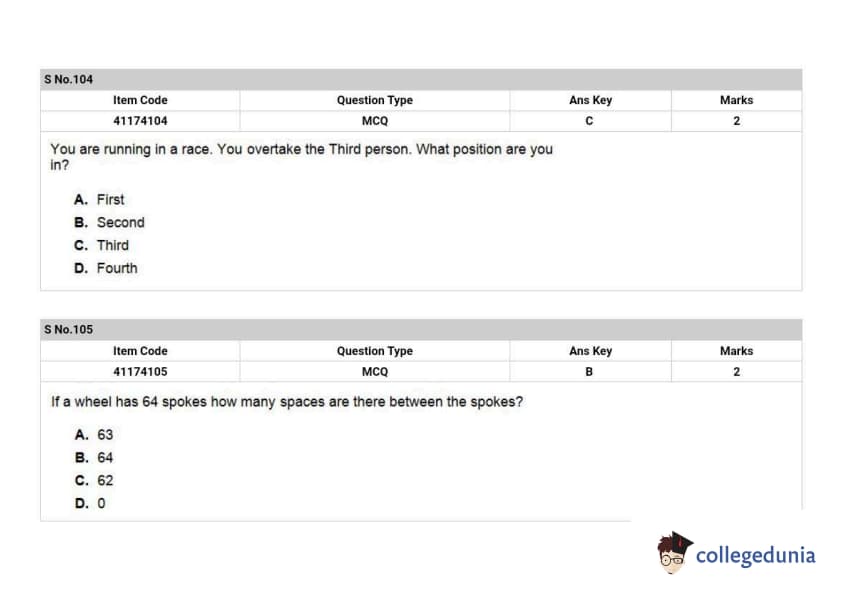Click 'Question Type' column header in S No.104

point(374,100)
